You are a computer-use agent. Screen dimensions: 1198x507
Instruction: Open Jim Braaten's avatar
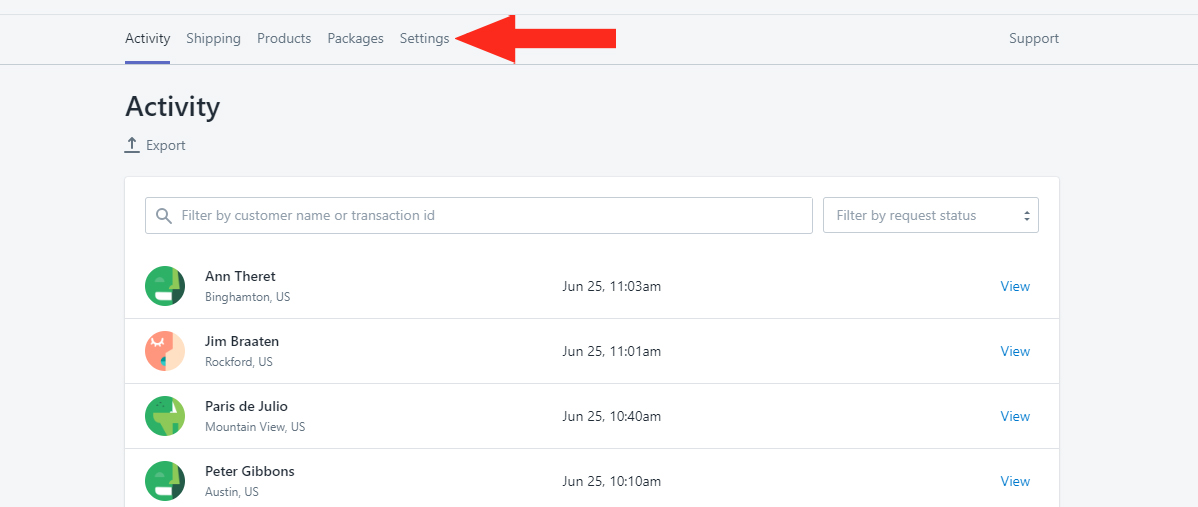pos(165,351)
